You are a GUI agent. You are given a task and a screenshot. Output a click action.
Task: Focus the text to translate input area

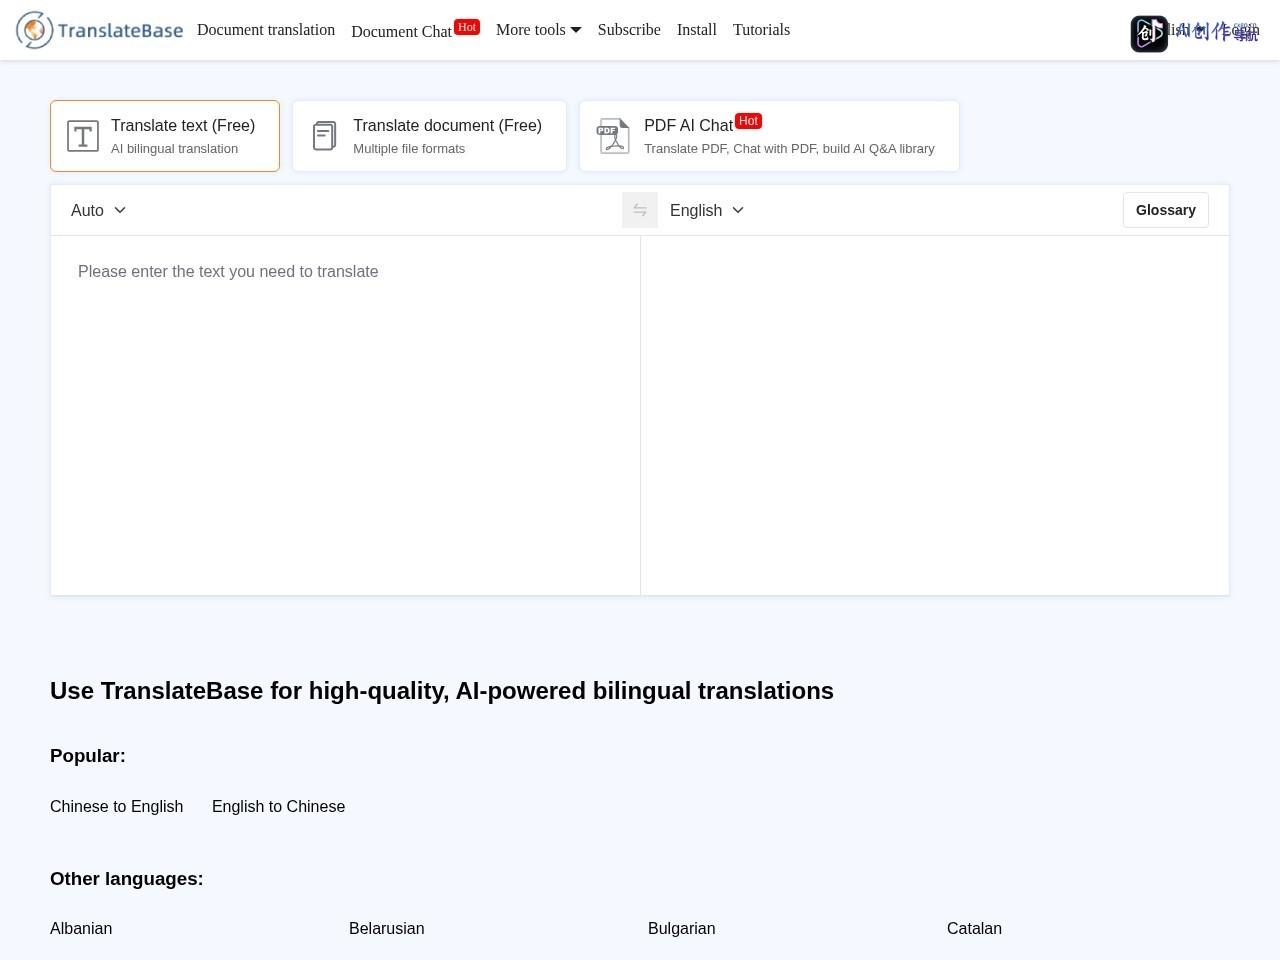(x=345, y=415)
